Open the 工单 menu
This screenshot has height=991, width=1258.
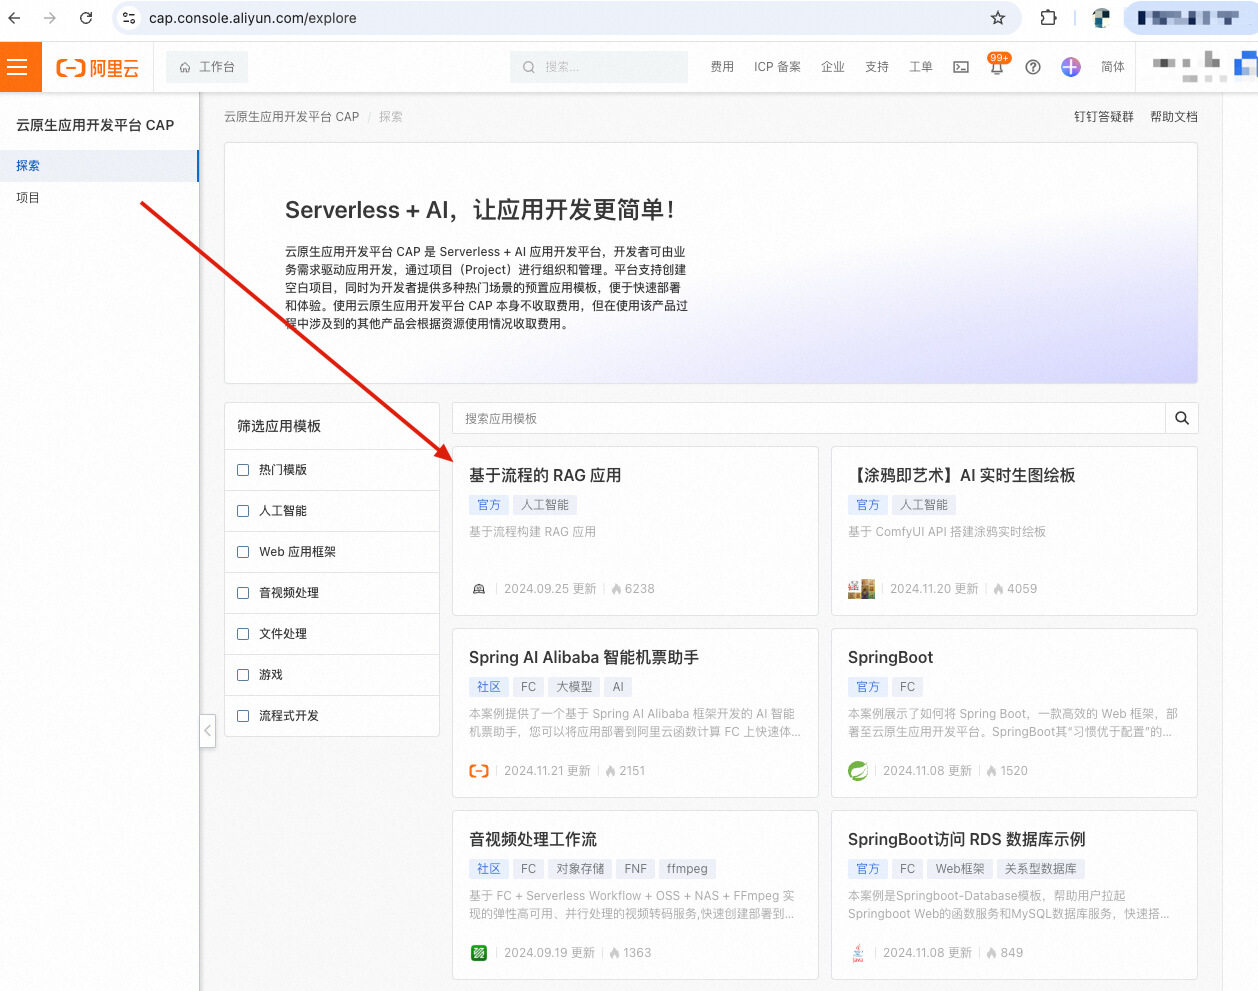click(x=921, y=67)
